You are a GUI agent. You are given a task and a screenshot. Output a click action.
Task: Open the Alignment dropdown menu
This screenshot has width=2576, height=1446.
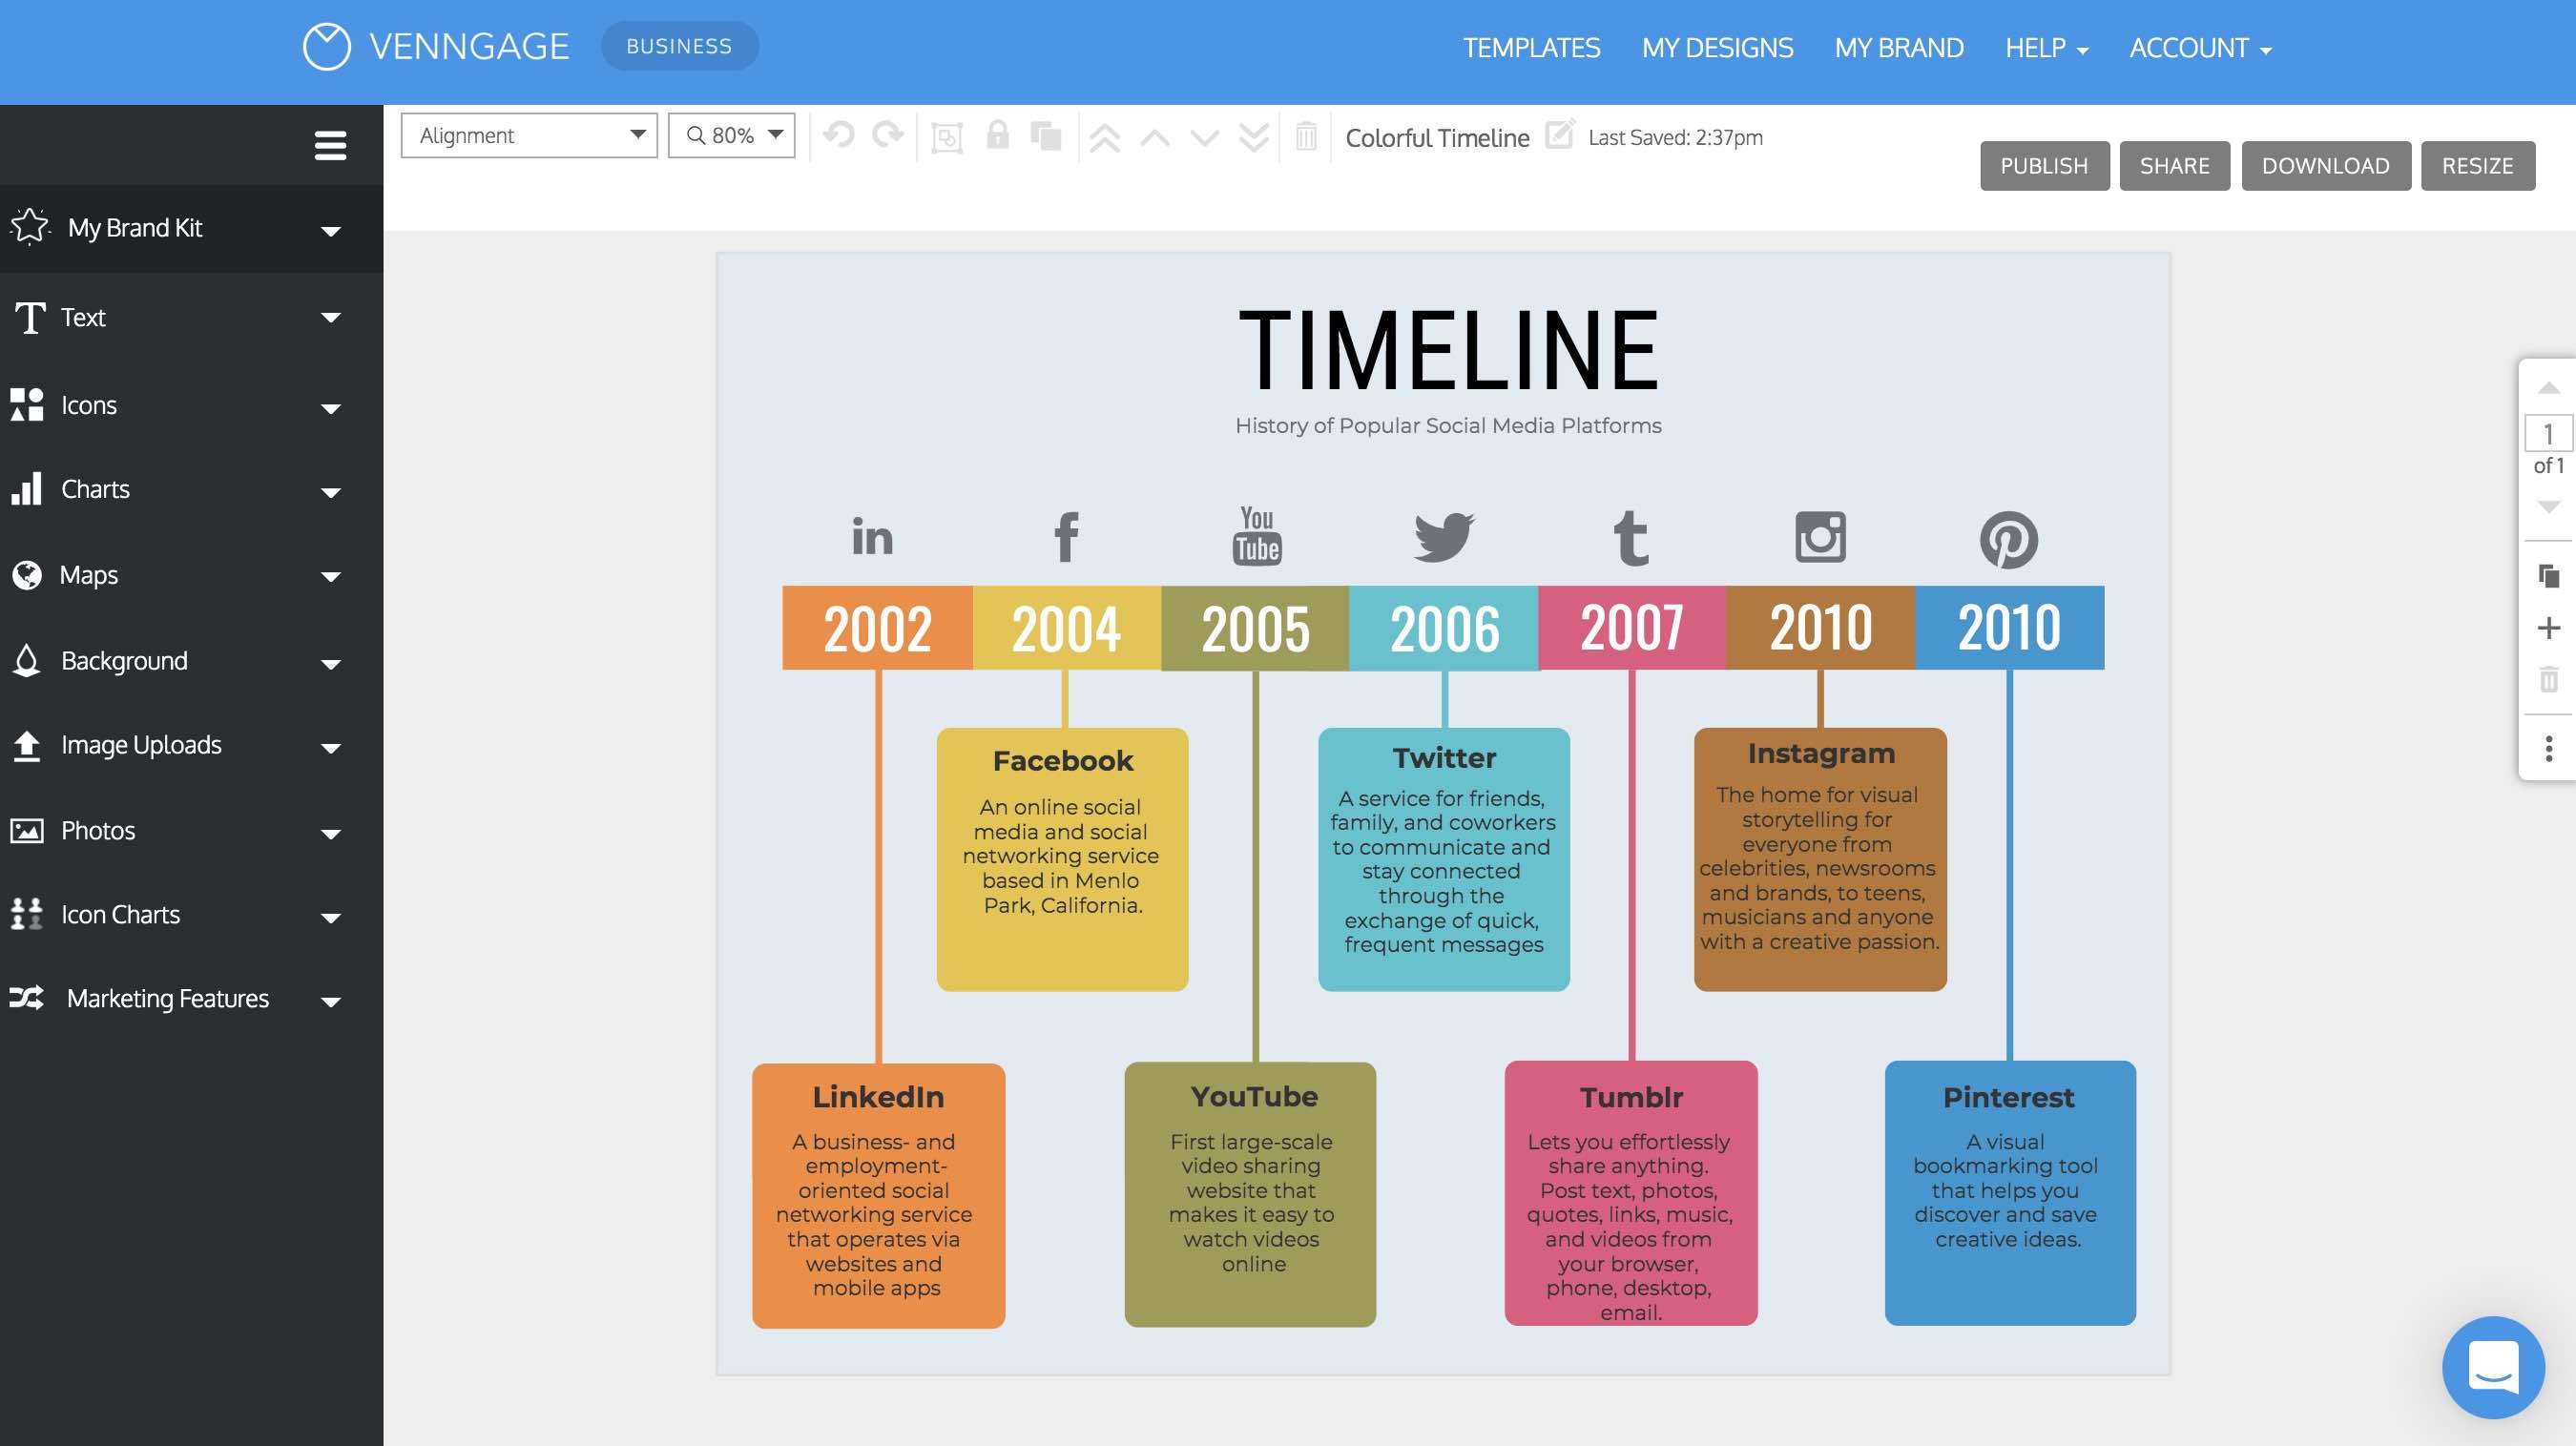(528, 134)
